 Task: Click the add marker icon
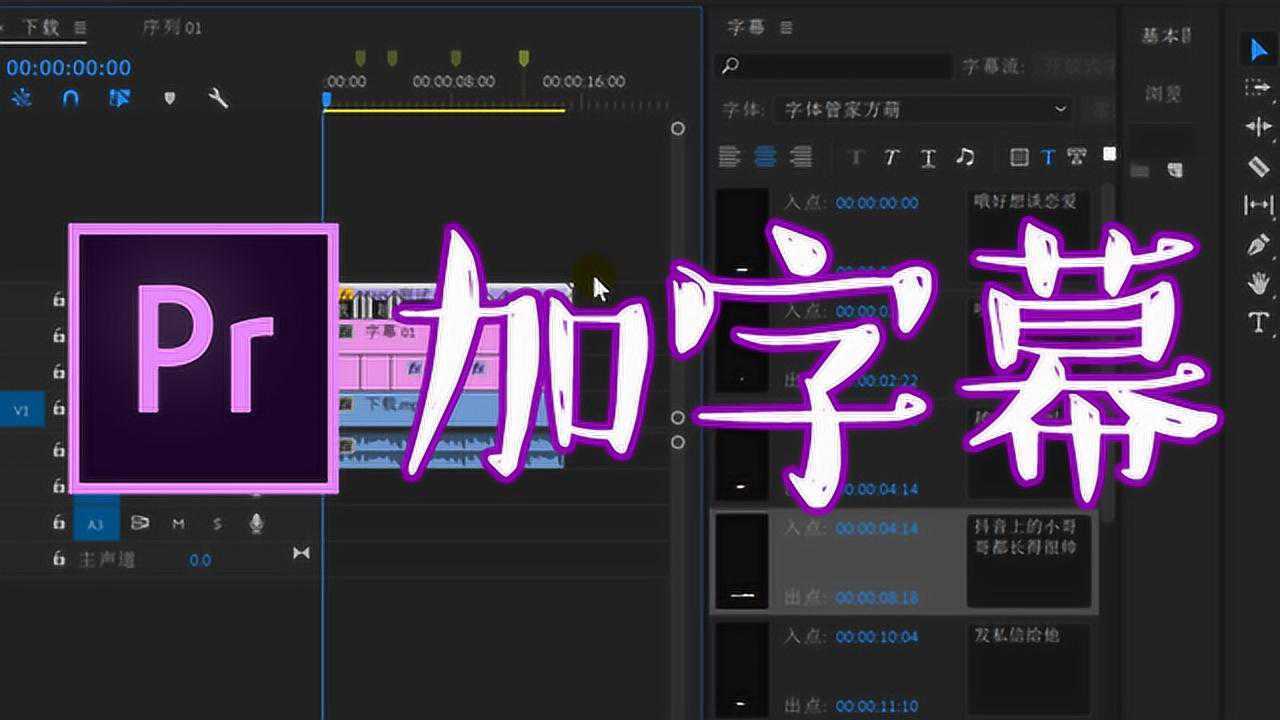click(170, 98)
